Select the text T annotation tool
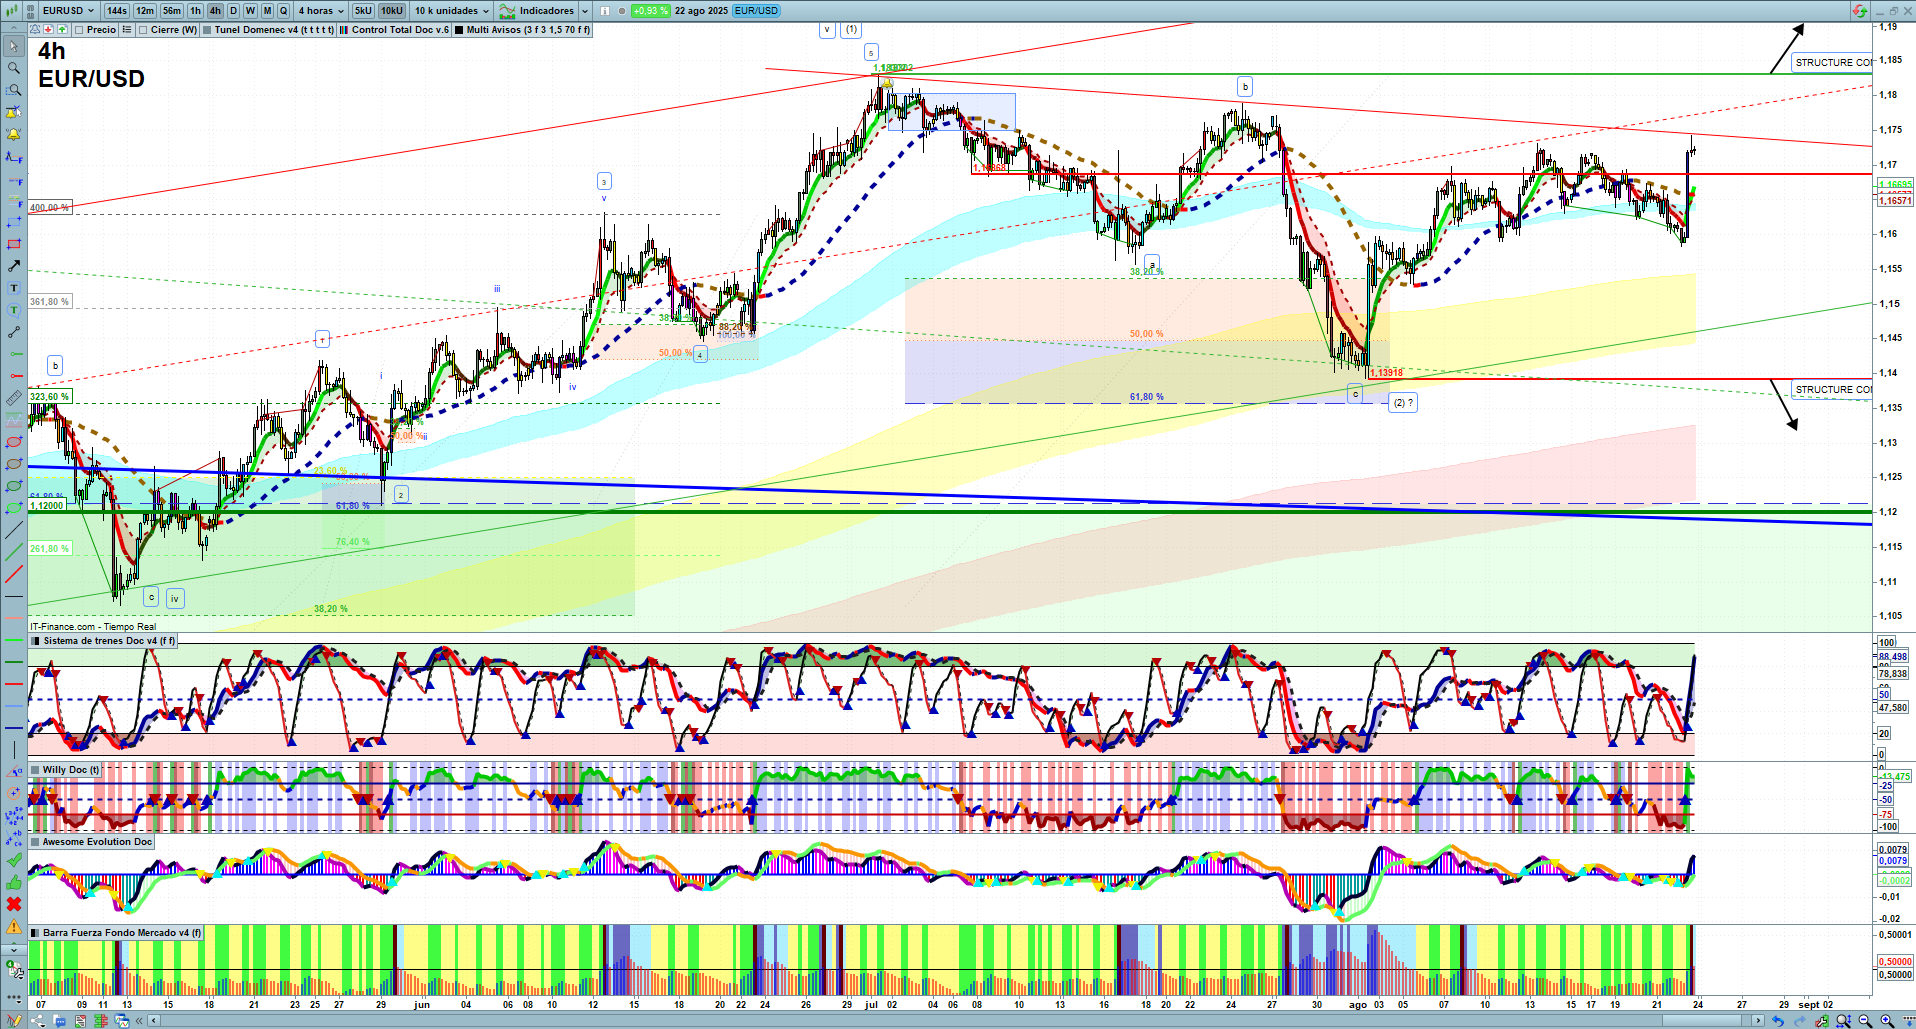This screenshot has width=1916, height=1029. 14,288
